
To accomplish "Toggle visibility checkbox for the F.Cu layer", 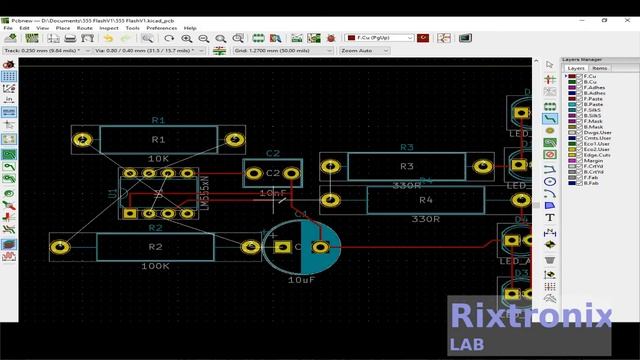I will click(x=579, y=76).
